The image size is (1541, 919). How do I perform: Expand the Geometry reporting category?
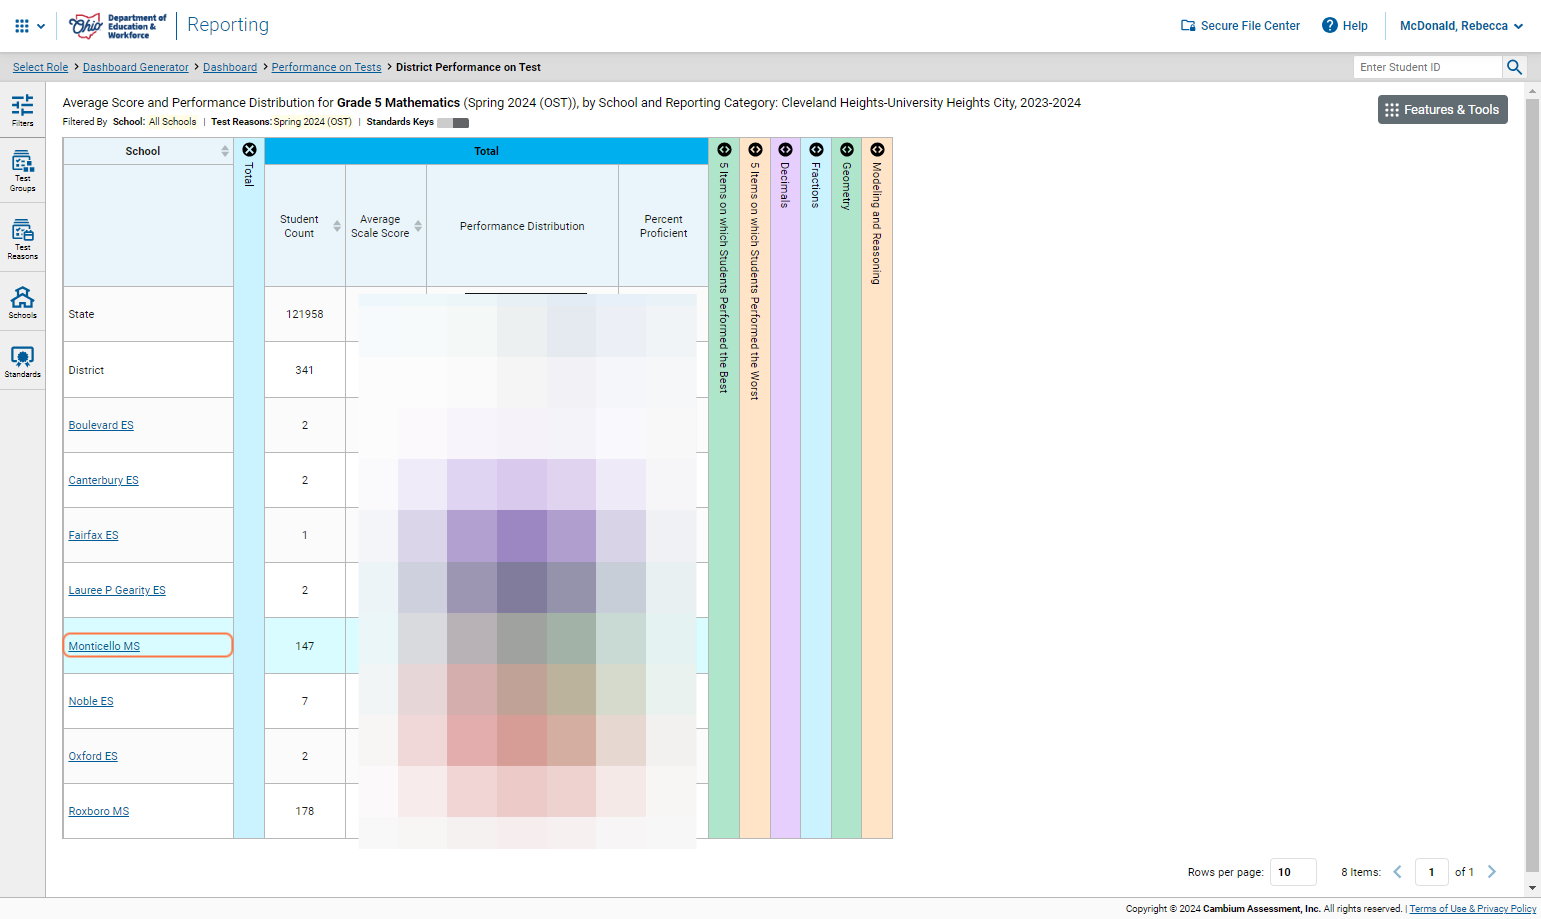coord(846,150)
